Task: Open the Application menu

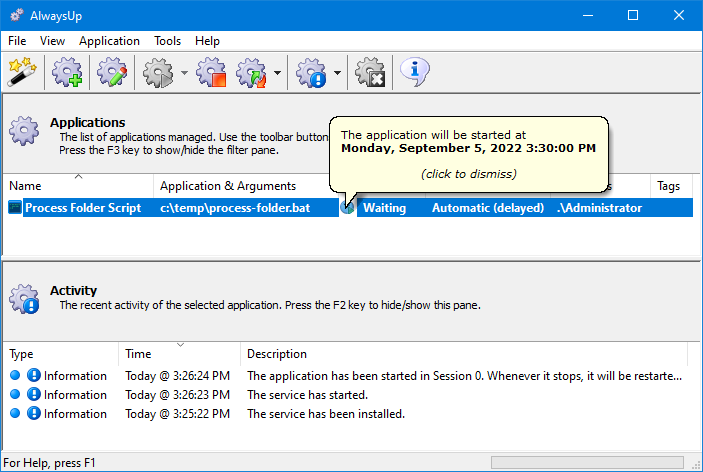Action: (109, 41)
